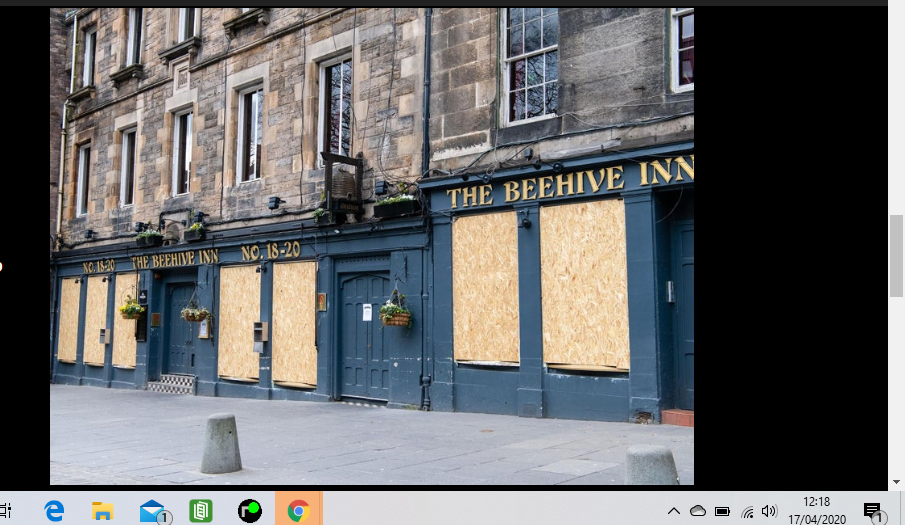The height and width of the screenshot is (525, 905).
Task: Open Task View from the taskbar
Action: click(5, 511)
